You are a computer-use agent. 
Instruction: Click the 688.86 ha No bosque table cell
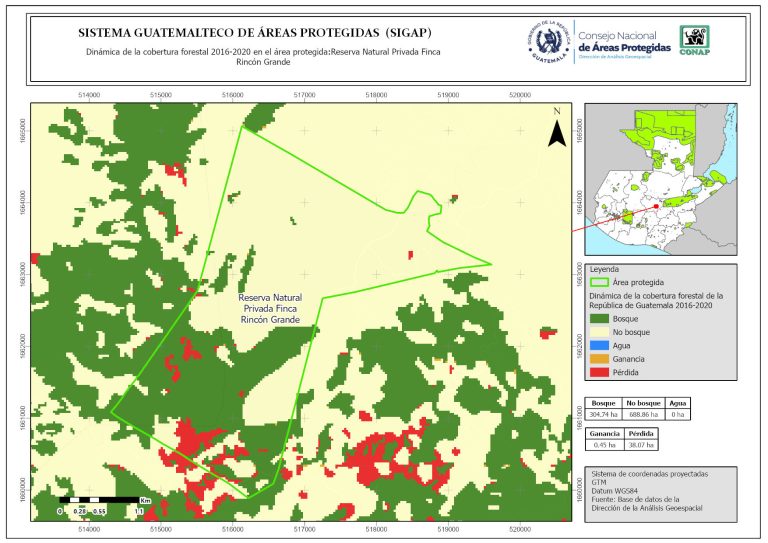646,413
